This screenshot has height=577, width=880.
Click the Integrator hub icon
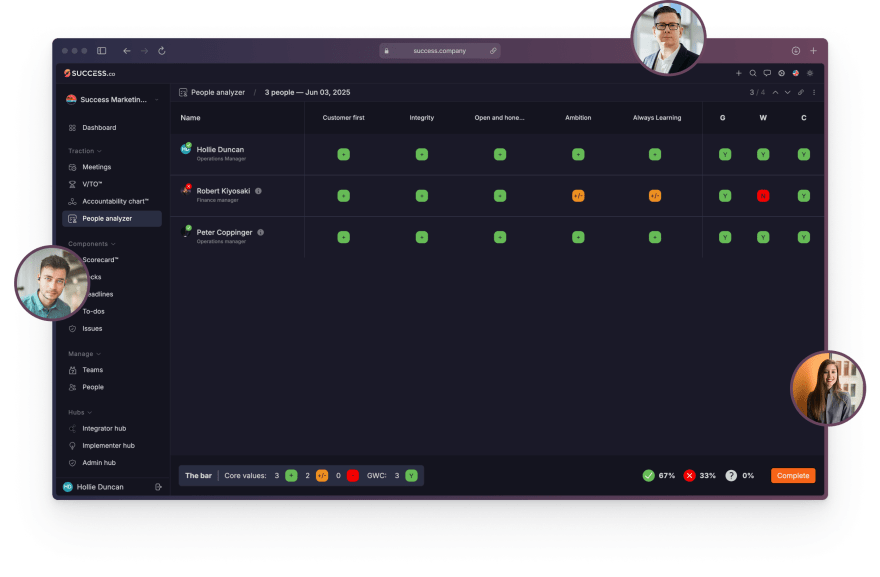click(72, 429)
